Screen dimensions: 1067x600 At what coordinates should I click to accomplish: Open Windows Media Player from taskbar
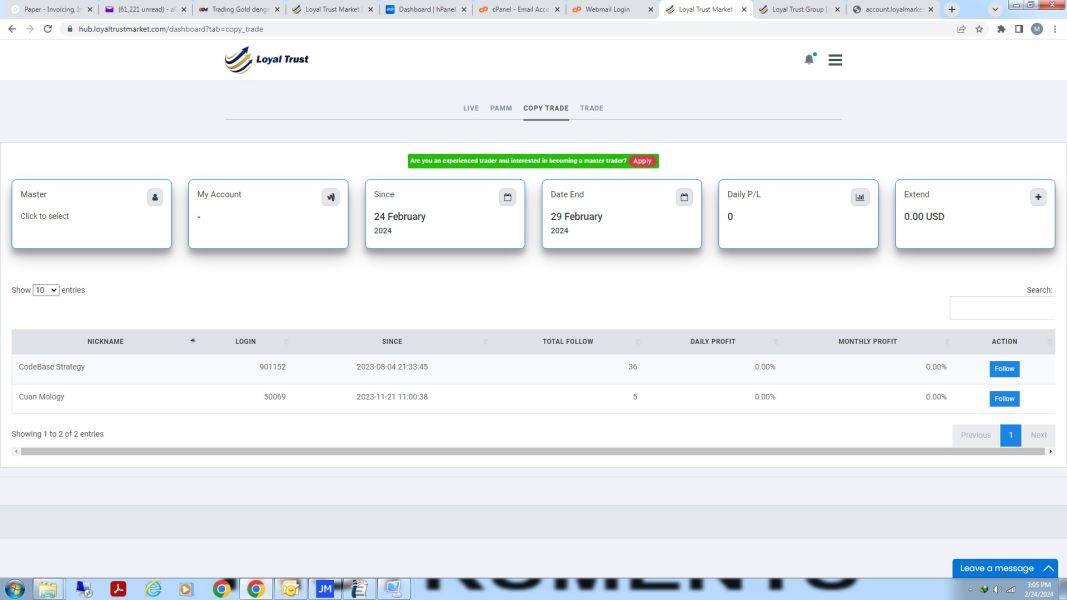tap(186, 589)
